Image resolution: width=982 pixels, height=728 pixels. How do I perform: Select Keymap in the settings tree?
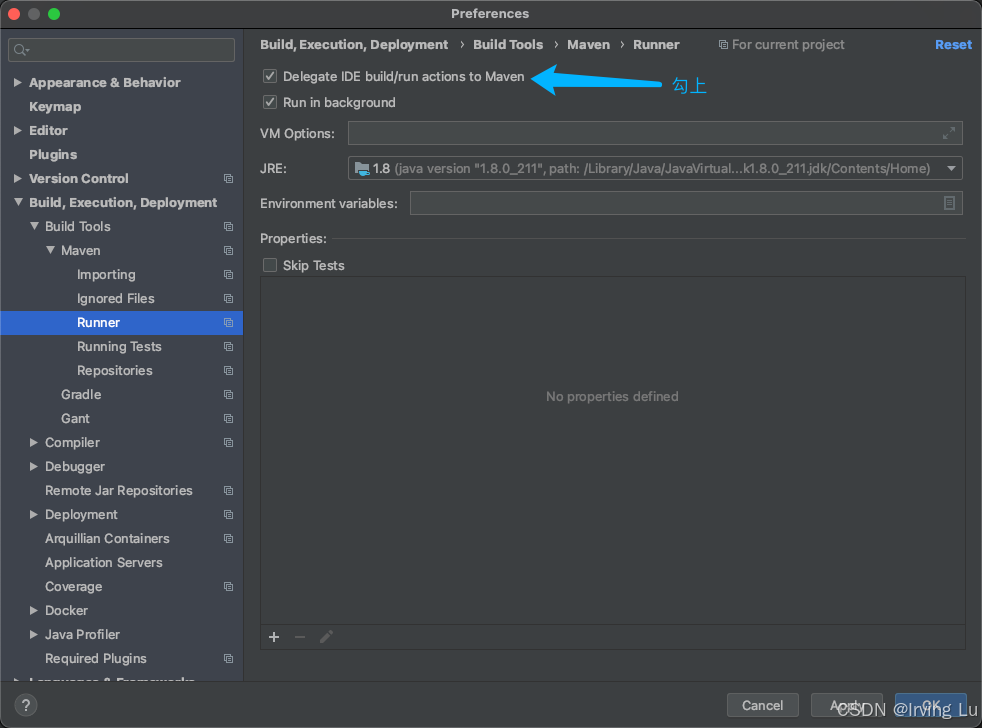point(55,107)
